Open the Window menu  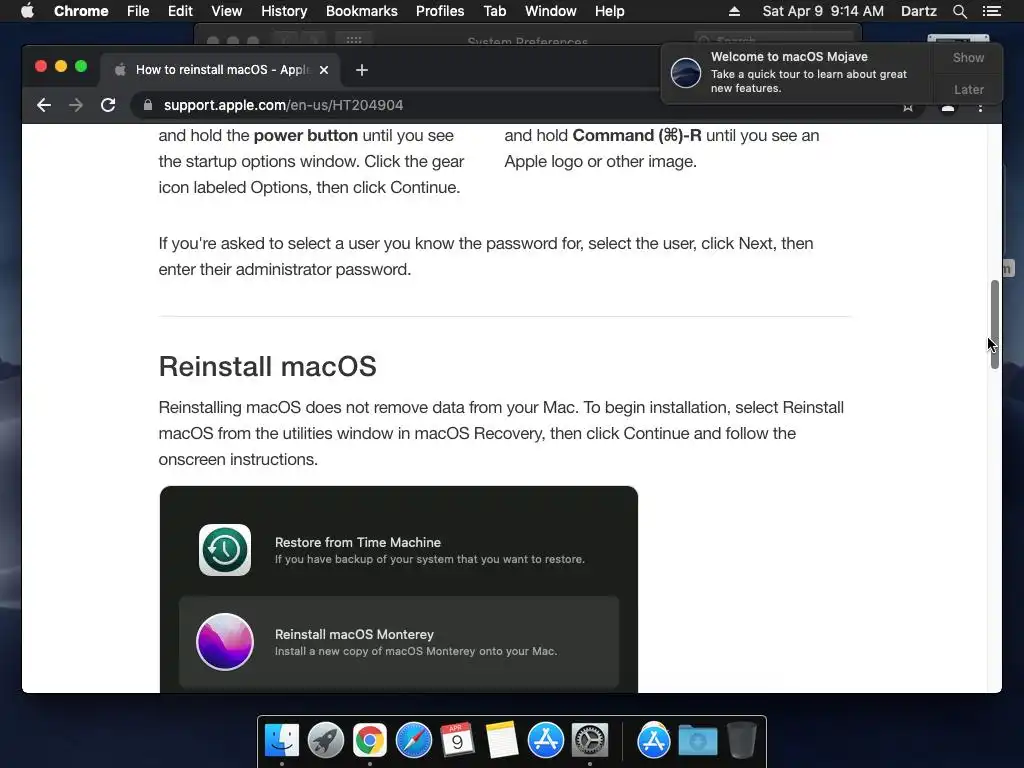(x=551, y=11)
